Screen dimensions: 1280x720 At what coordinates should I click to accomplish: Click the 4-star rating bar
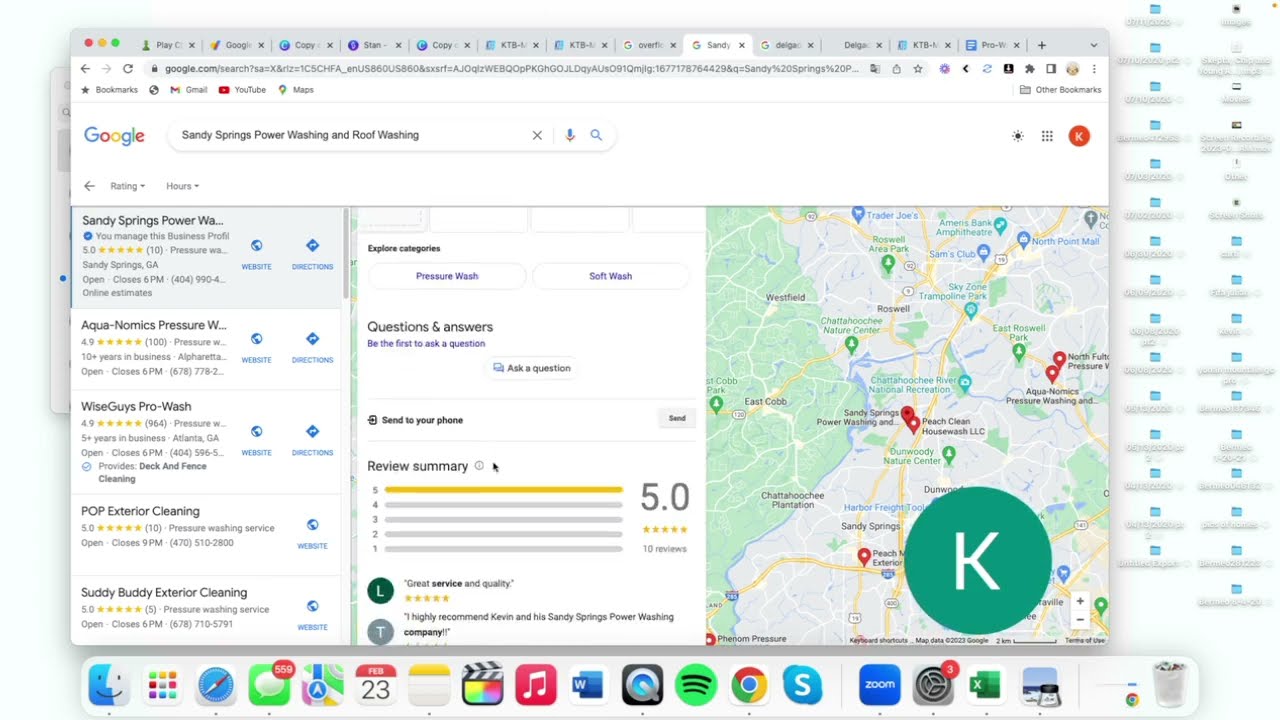click(503, 505)
